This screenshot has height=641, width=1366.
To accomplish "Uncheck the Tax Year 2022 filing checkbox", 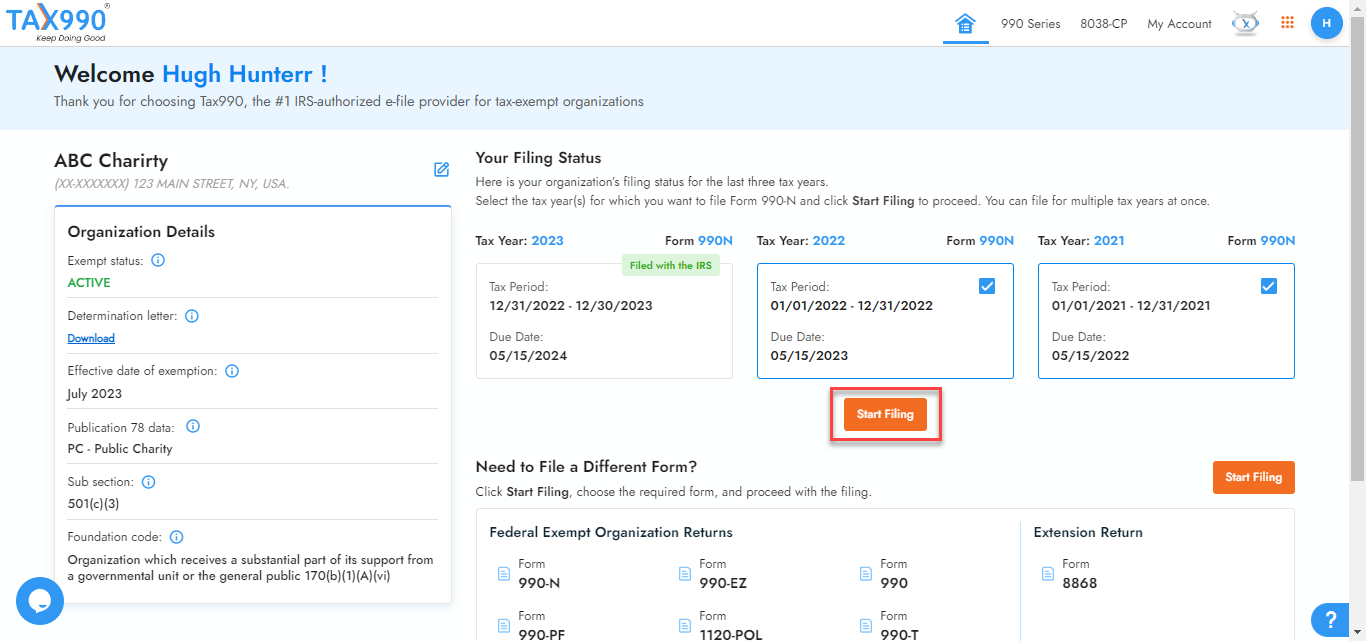I will (x=987, y=285).
